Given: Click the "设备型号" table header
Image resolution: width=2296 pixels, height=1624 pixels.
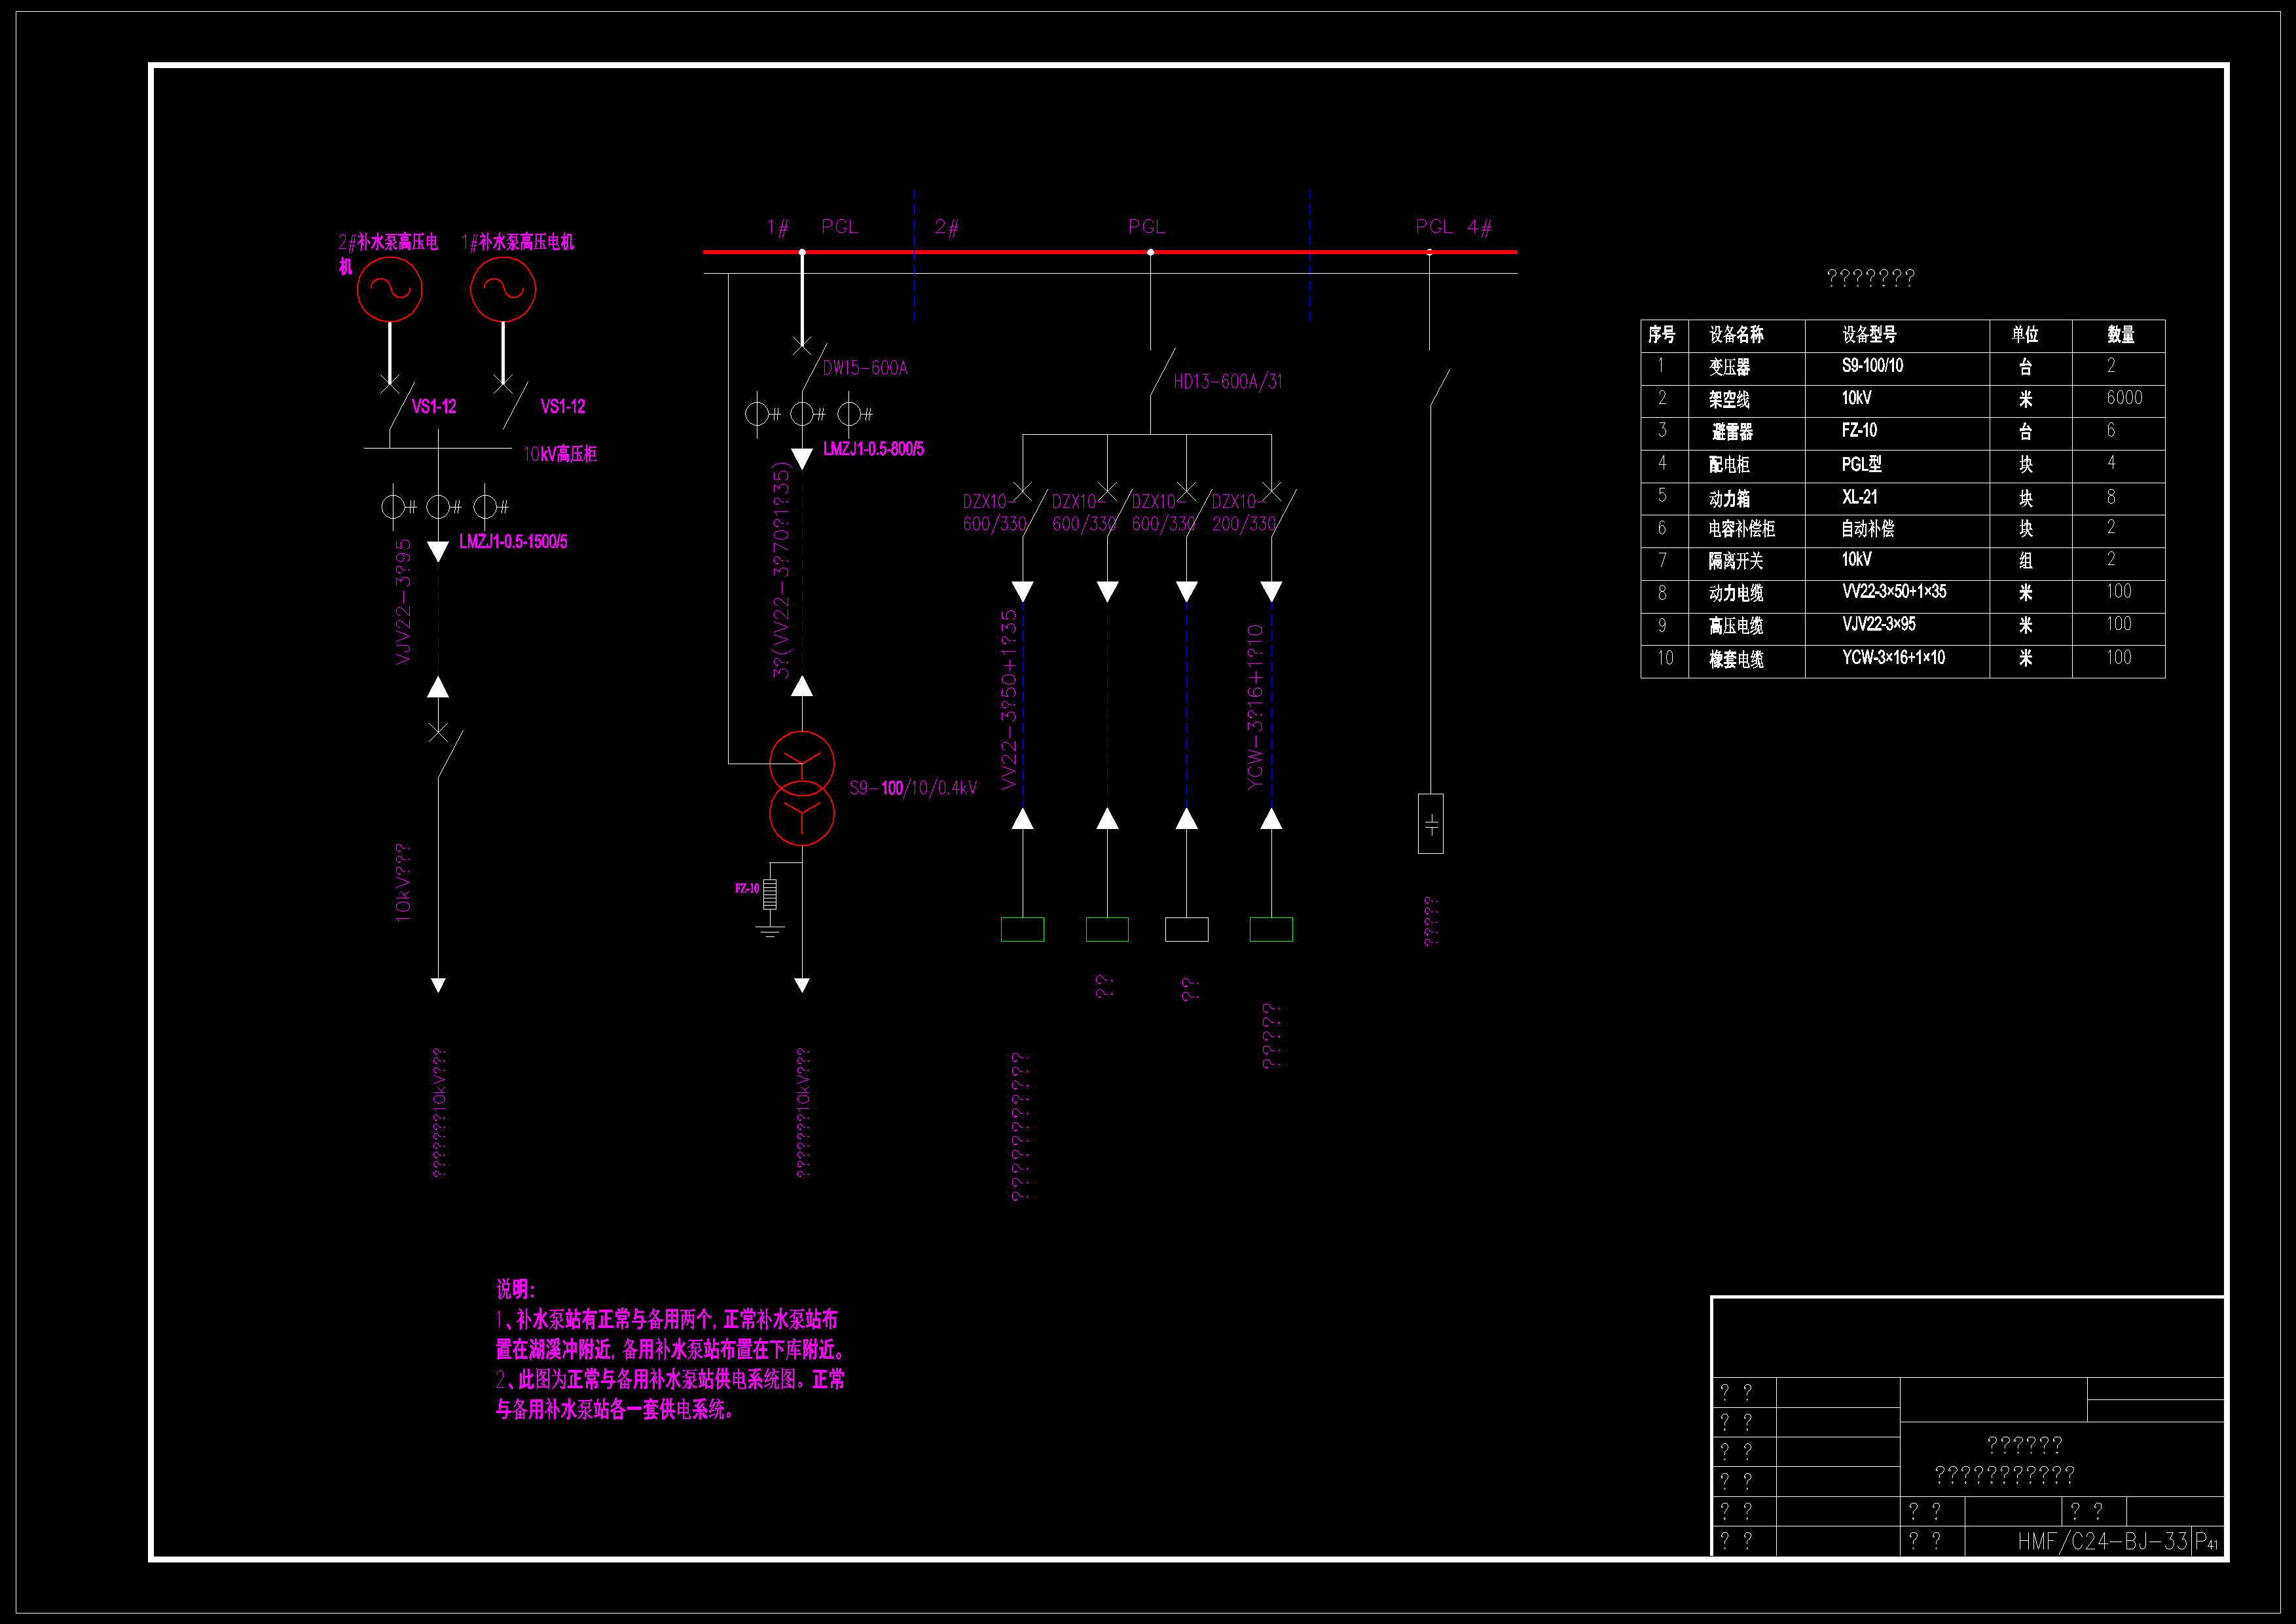Looking at the screenshot, I should click(1869, 335).
